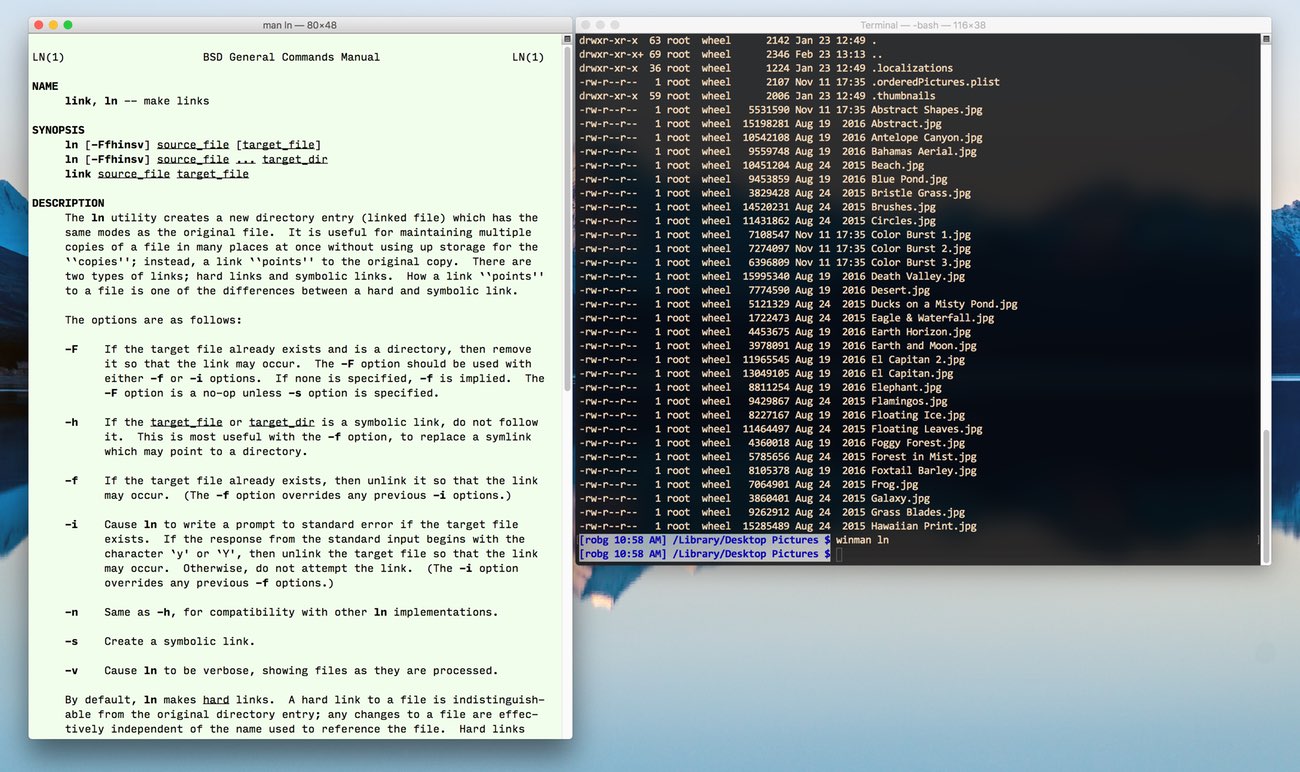Screen dimensions: 1300x772
Task: Click Desert.jpg in Terminal listing
Action: coord(900,291)
